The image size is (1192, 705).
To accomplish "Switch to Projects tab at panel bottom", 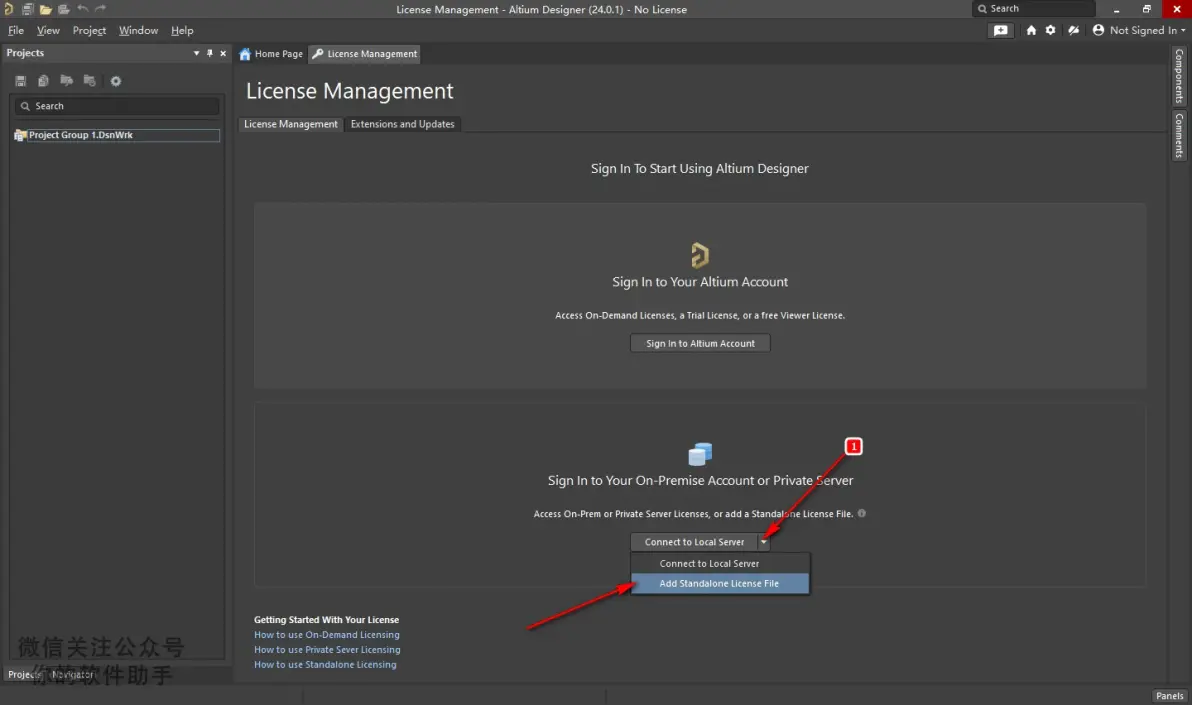I will point(24,675).
